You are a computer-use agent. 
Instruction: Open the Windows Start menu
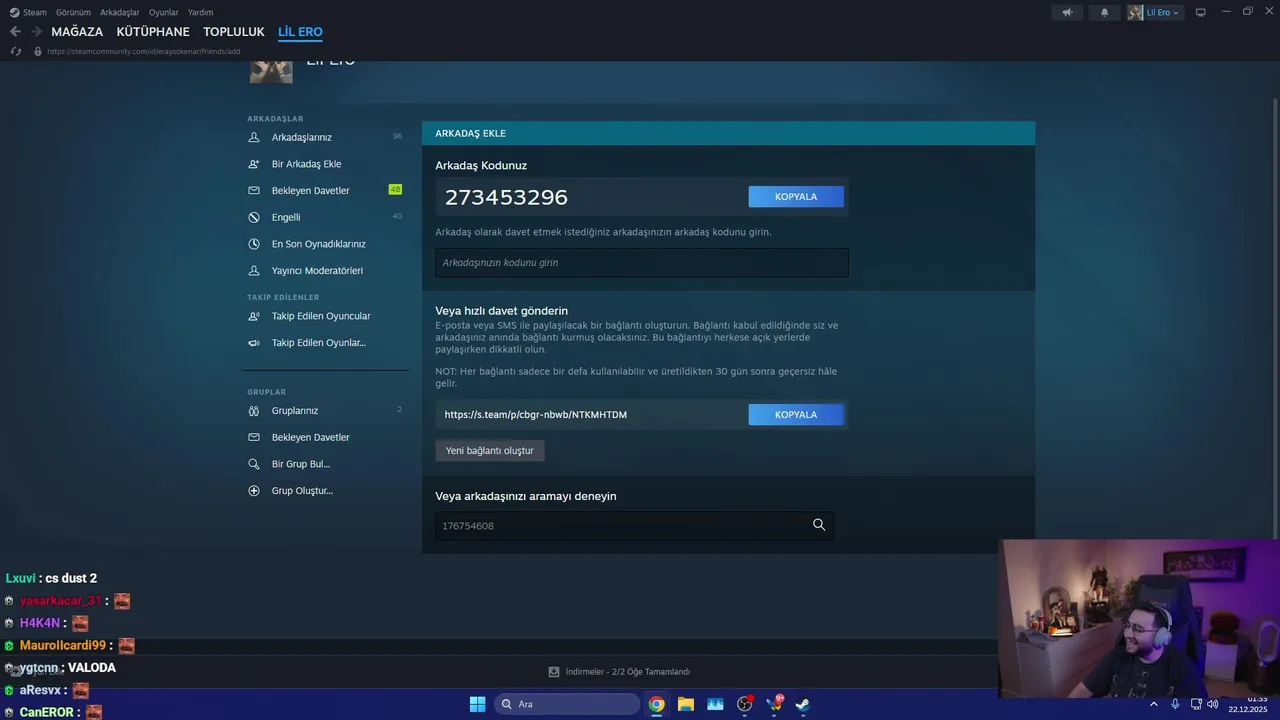tap(477, 704)
